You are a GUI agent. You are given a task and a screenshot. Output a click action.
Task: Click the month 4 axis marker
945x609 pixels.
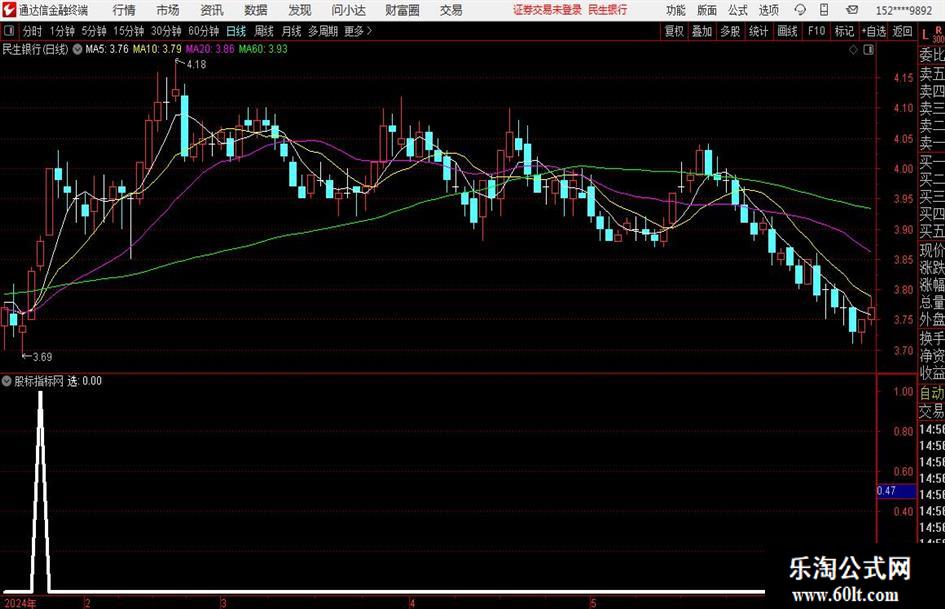coord(412,603)
